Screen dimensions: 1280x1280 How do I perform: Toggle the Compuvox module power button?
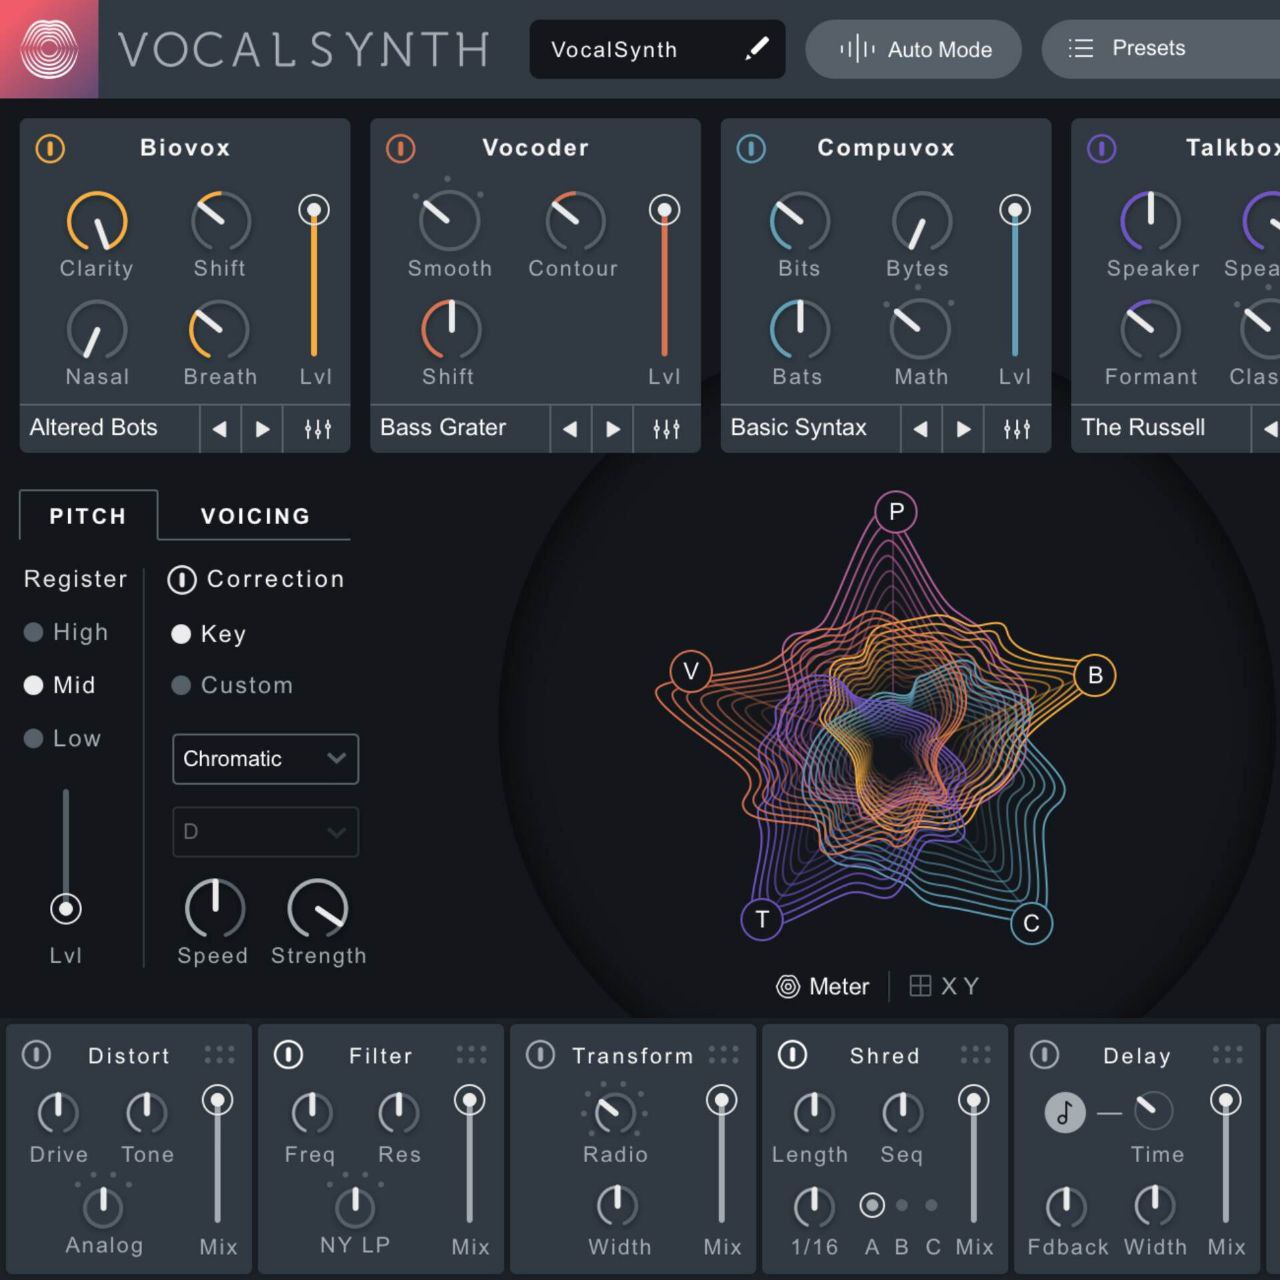coord(751,149)
